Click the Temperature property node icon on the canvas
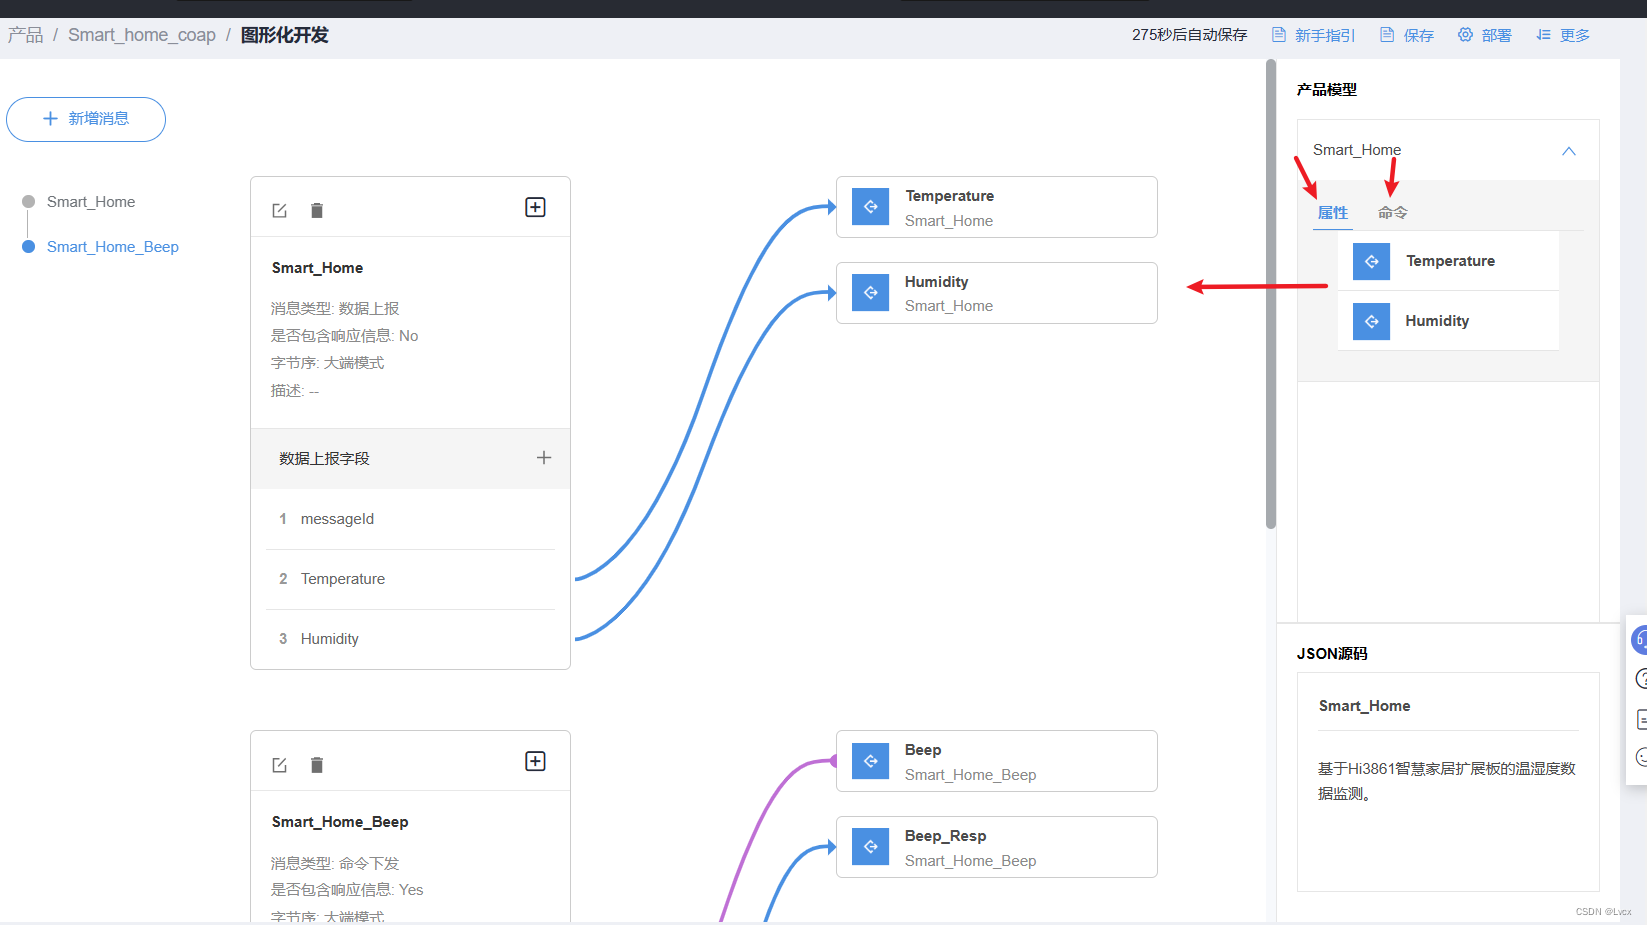1647x925 pixels. point(871,207)
